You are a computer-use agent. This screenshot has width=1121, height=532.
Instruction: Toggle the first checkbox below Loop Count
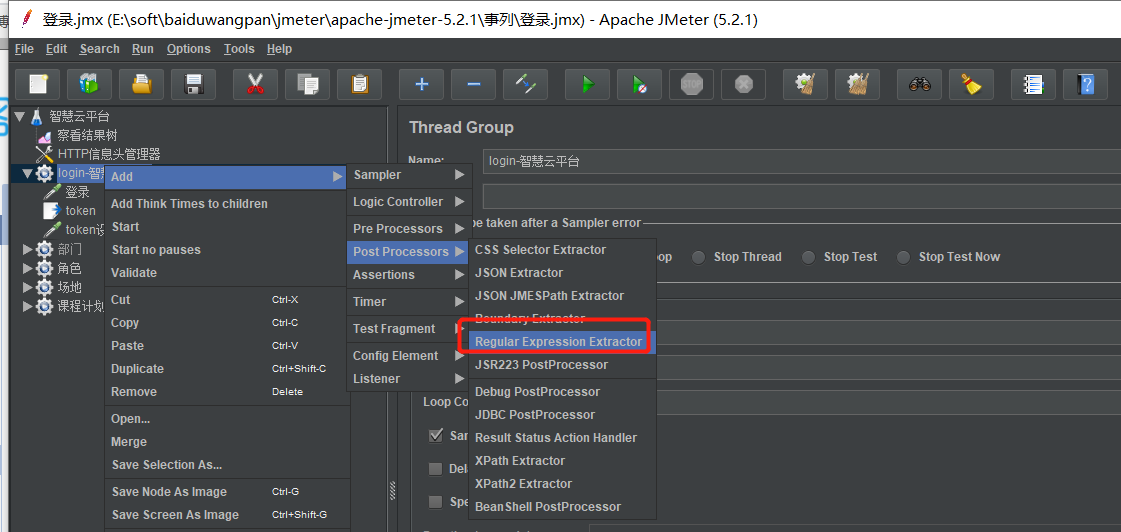pos(435,435)
